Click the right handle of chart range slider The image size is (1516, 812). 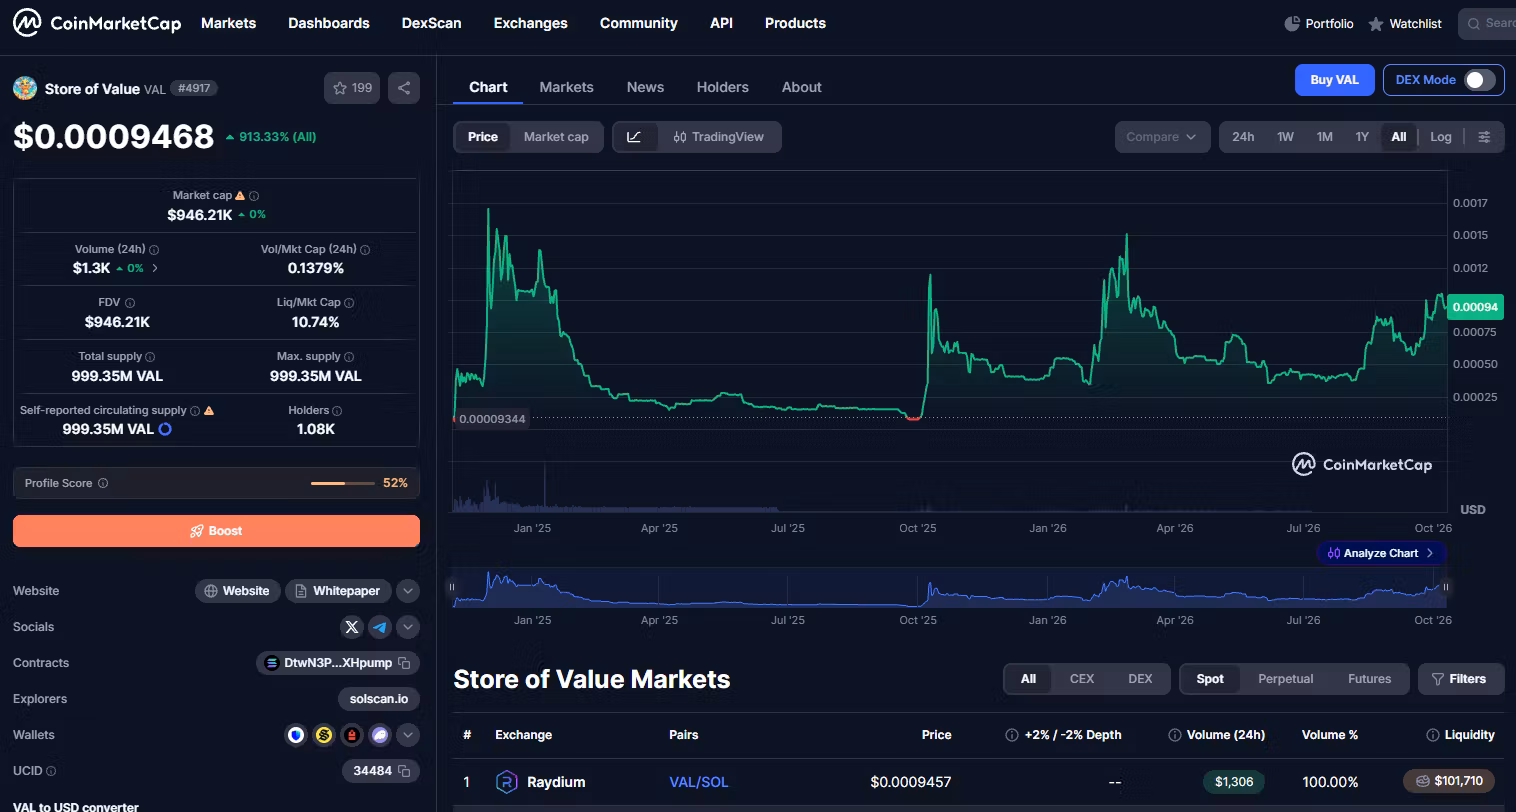click(1445, 587)
